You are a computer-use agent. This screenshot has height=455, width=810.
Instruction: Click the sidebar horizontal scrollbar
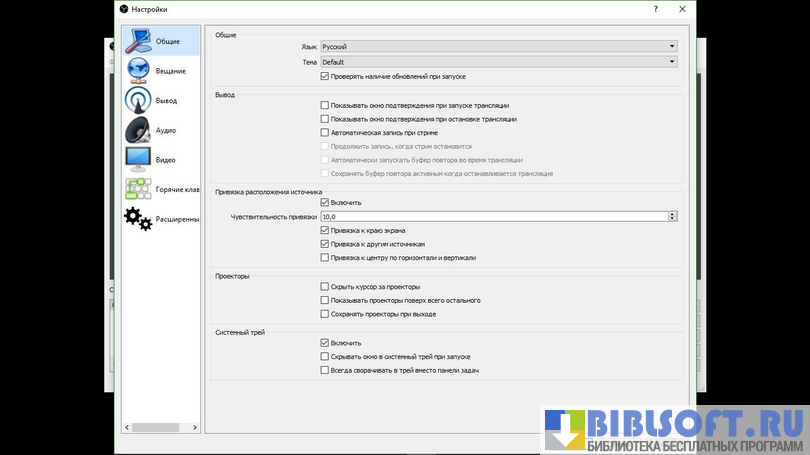click(x=153, y=427)
